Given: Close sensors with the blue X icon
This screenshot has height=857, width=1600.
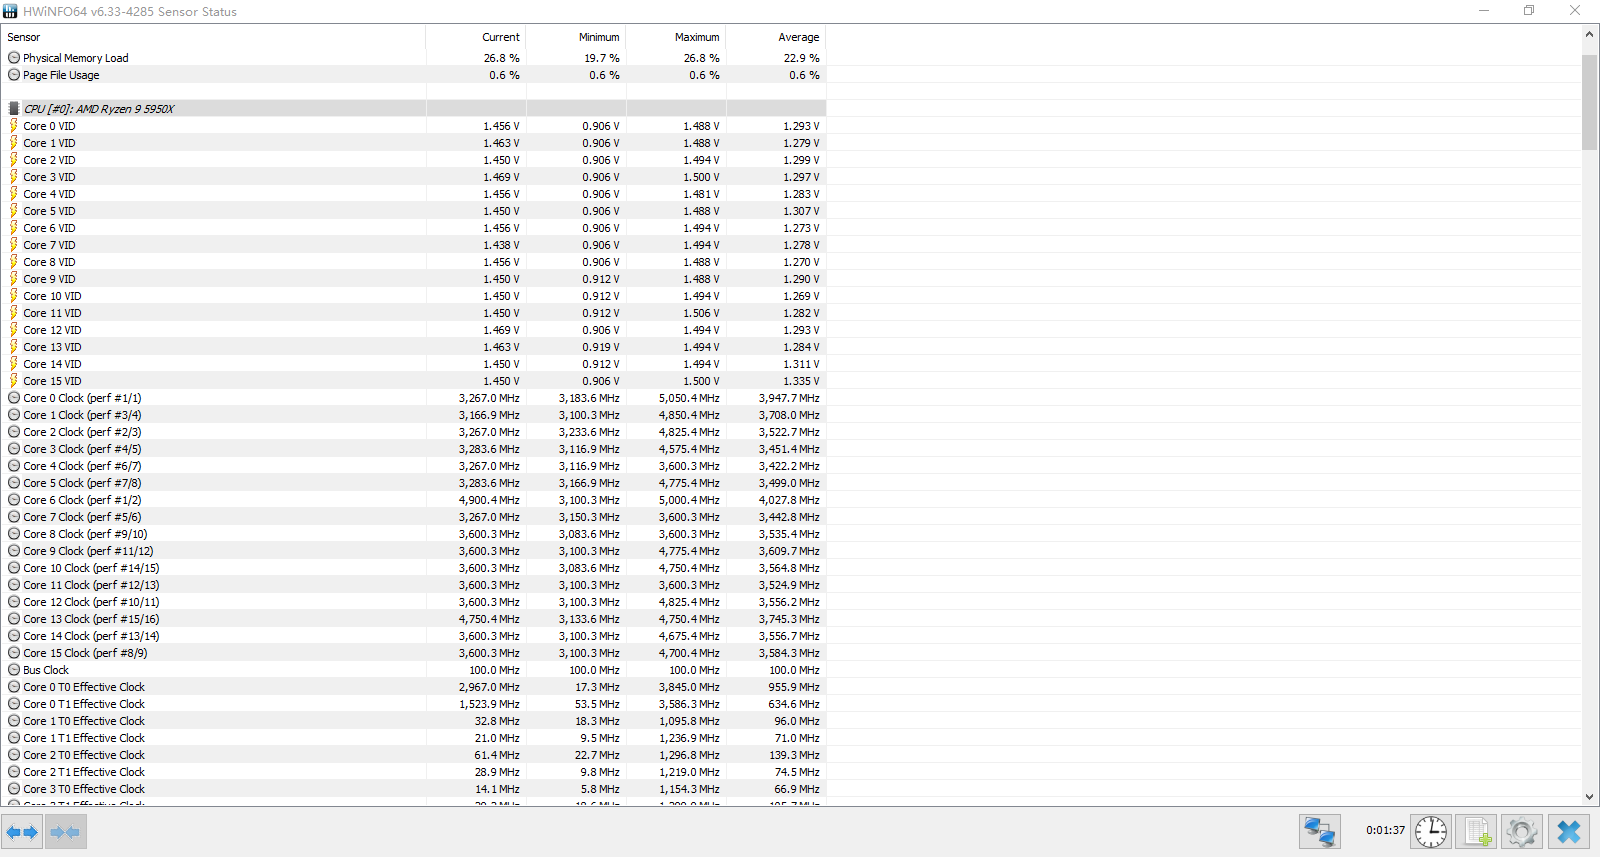Looking at the screenshot, I should [1569, 831].
